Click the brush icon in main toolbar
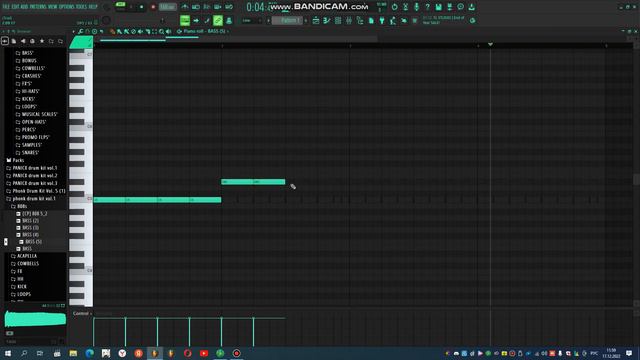Viewport: 640px width, 360px height. click(x=207, y=20)
